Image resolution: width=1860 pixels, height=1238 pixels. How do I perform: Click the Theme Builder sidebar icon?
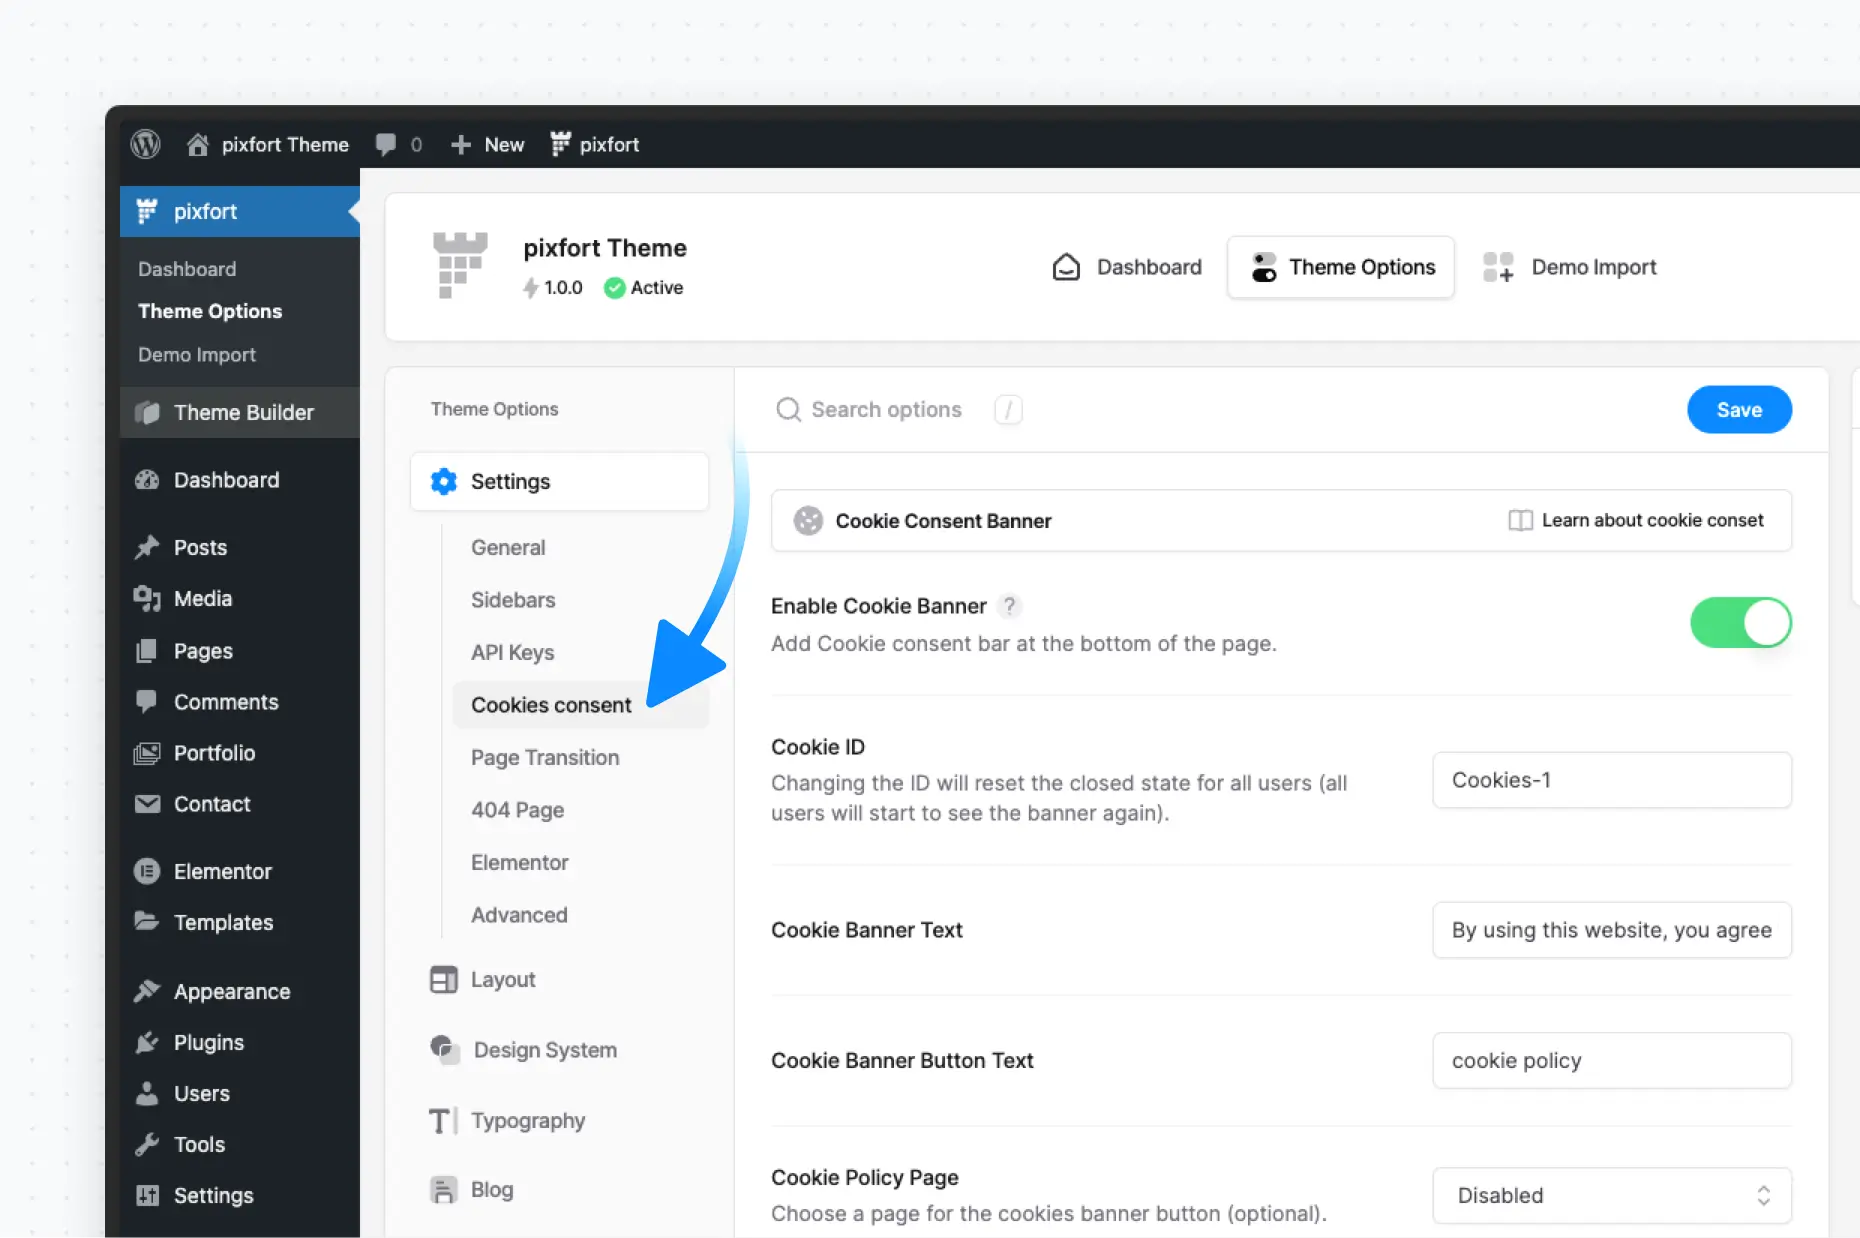(x=147, y=412)
